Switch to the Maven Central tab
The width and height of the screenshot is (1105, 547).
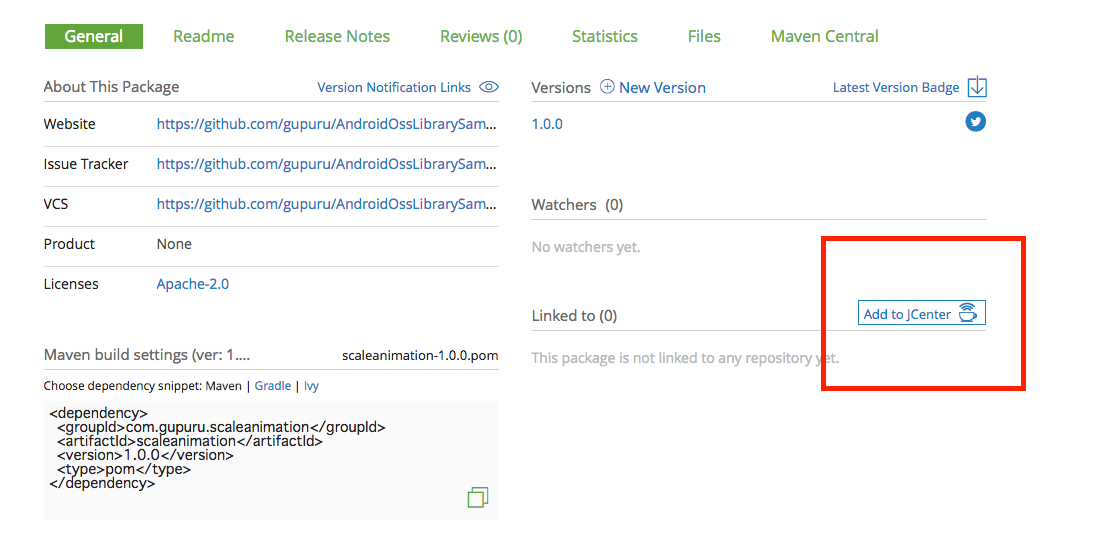point(825,37)
